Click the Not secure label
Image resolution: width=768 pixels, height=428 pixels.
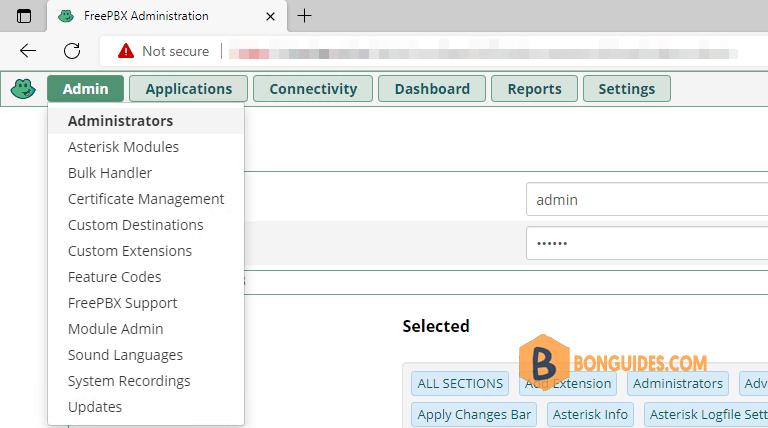(175, 51)
